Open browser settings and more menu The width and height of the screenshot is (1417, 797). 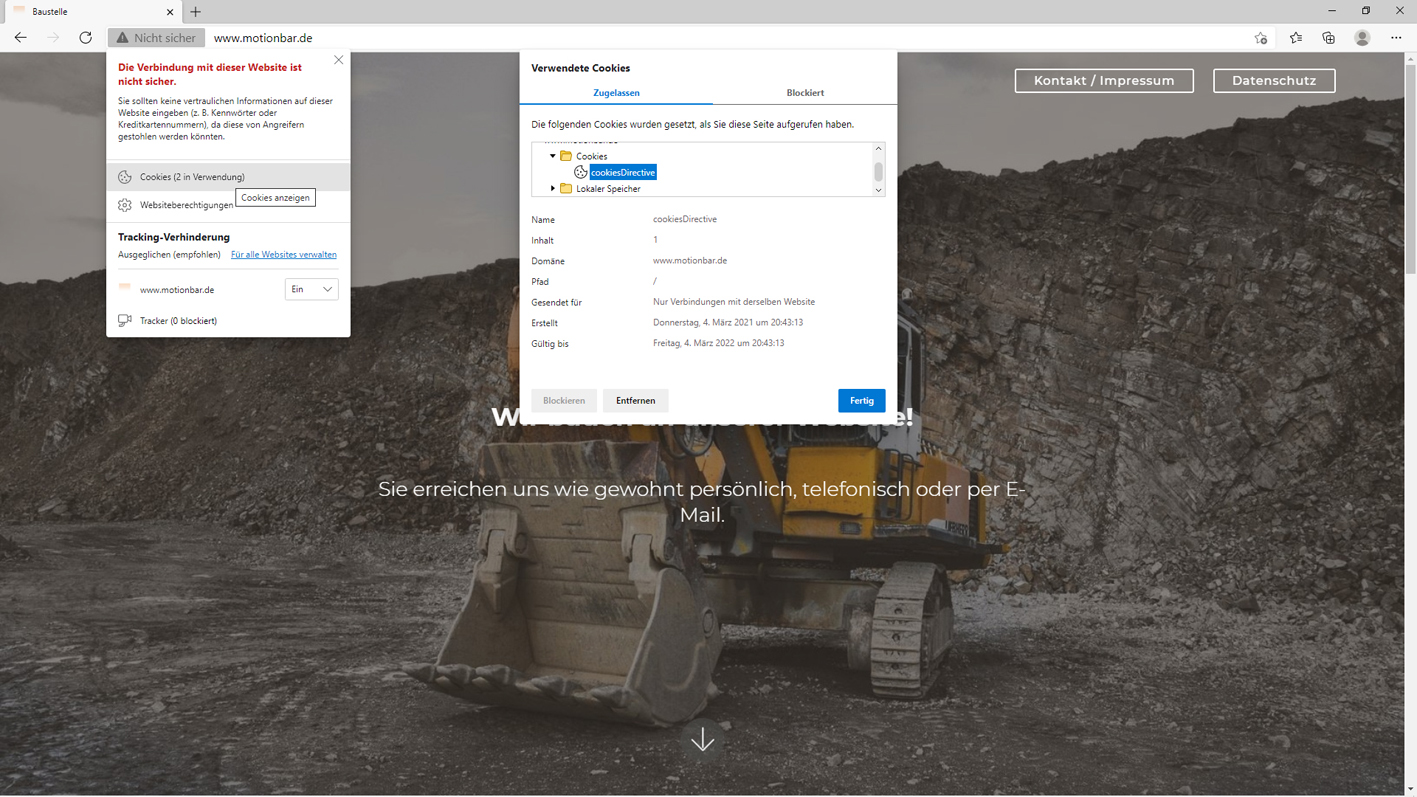(x=1396, y=38)
